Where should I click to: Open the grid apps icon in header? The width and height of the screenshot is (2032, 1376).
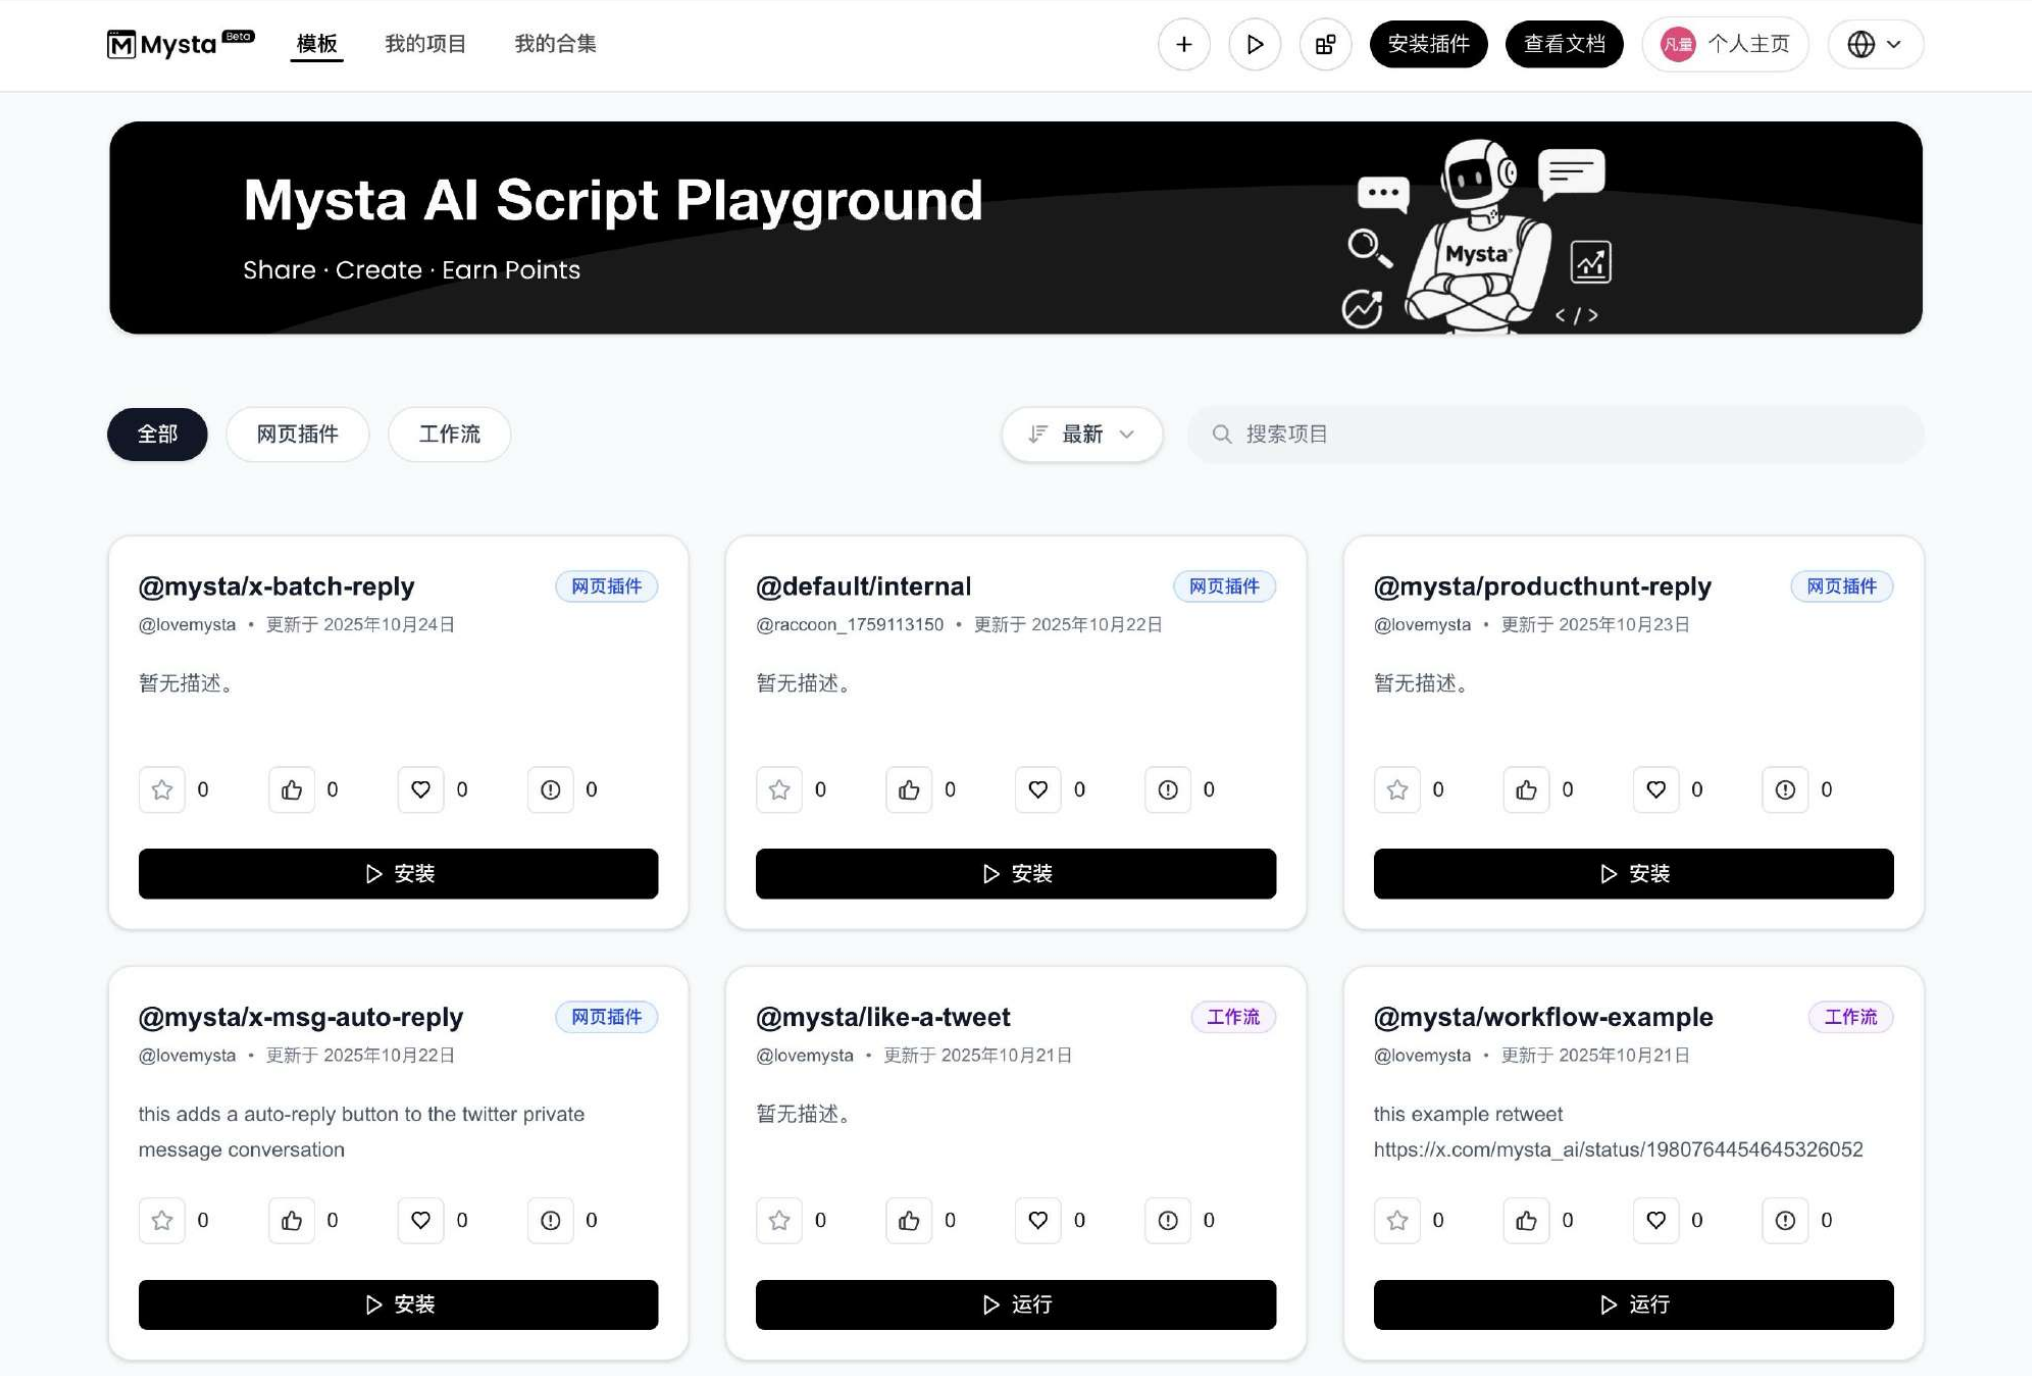(x=1325, y=44)
